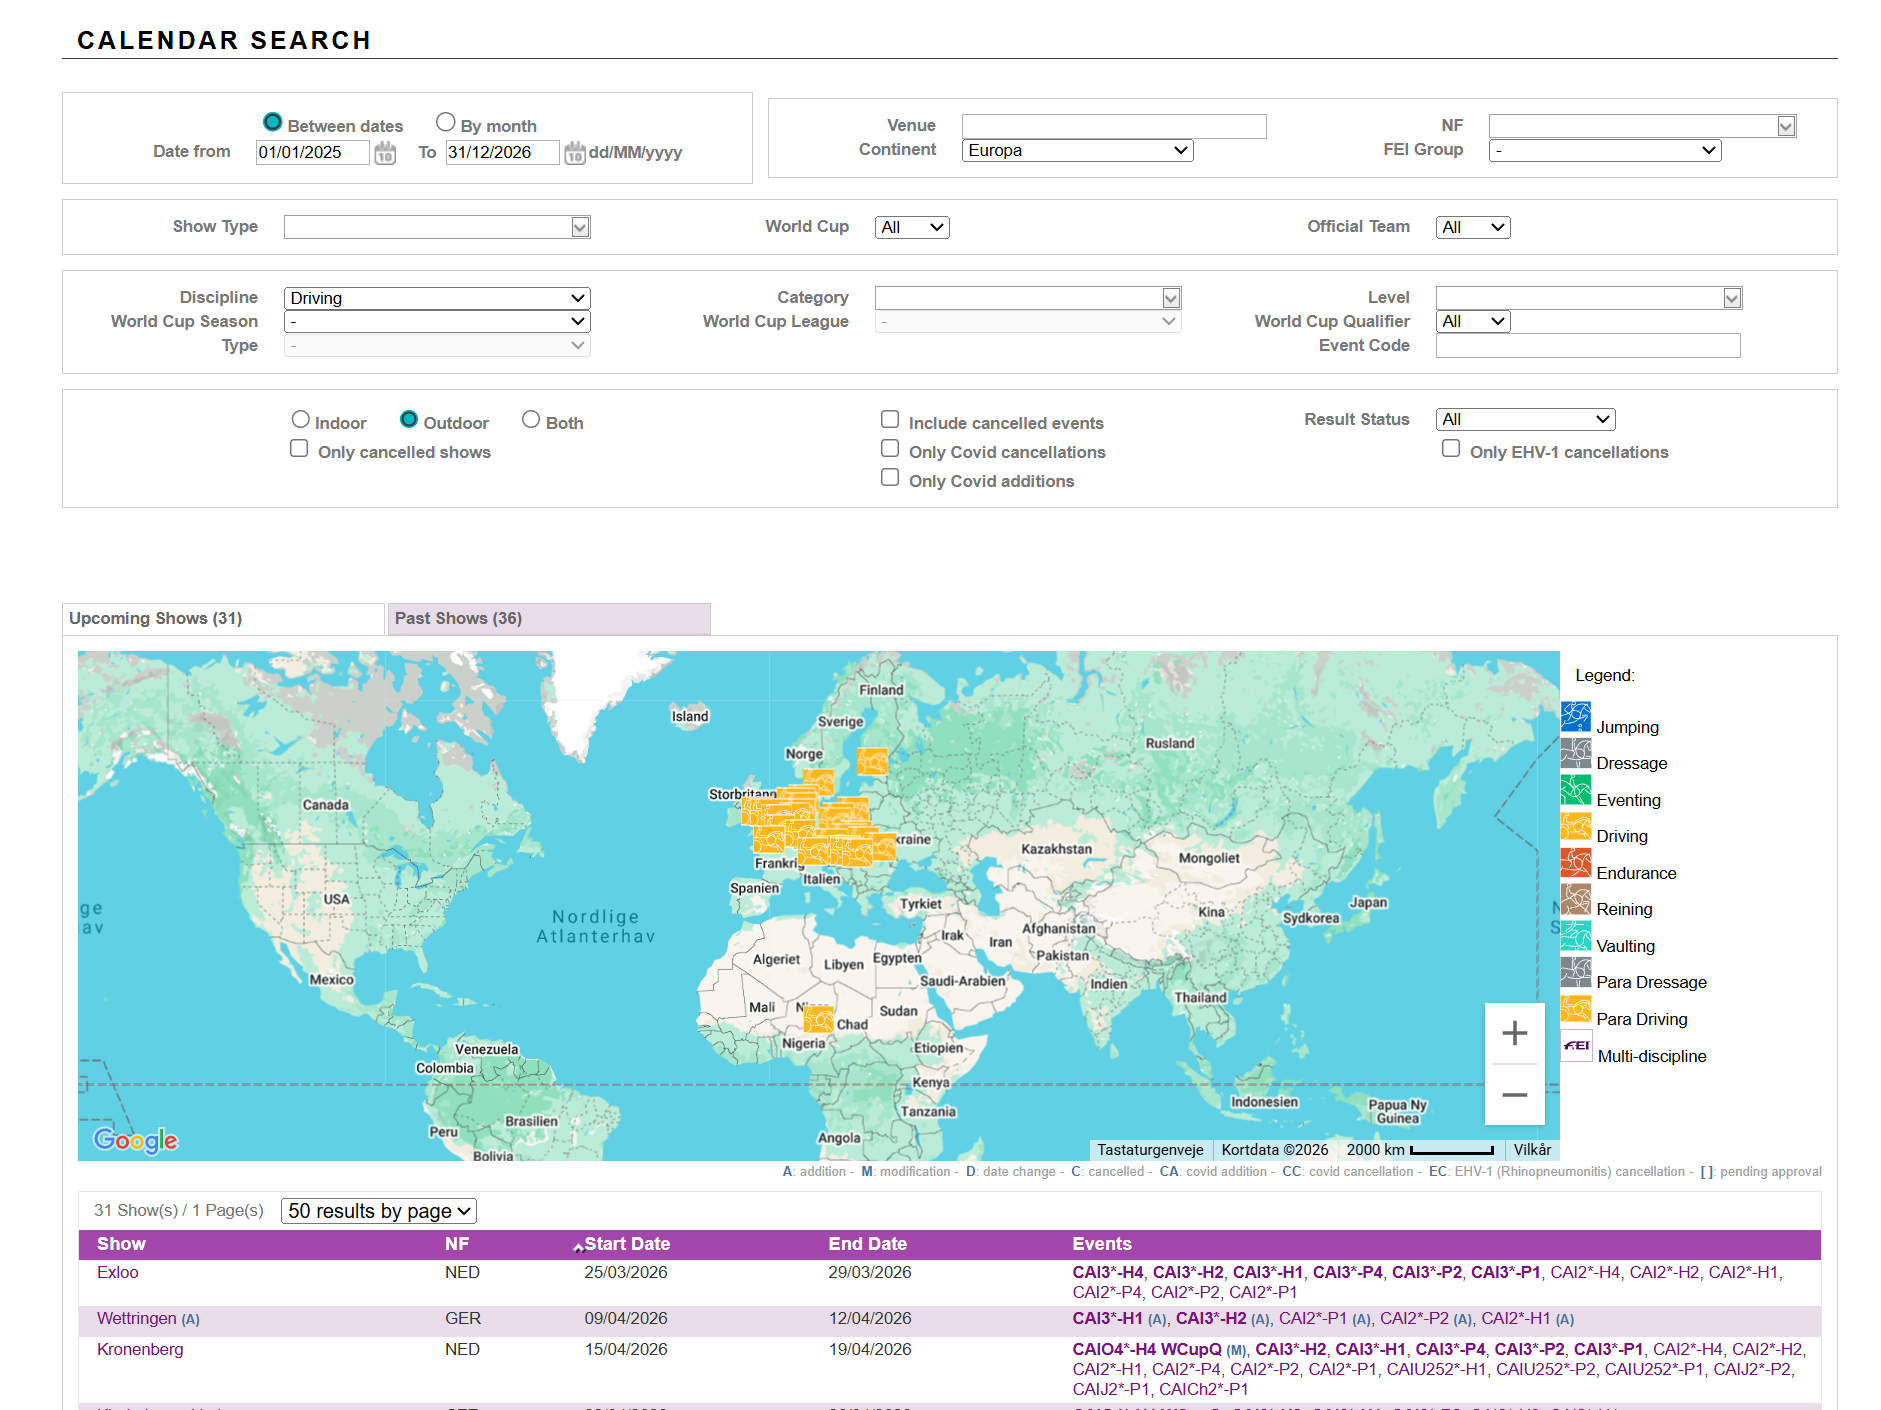Open the To date calendar picker icon
The image size is (1881, 1410).
point(574,153)
